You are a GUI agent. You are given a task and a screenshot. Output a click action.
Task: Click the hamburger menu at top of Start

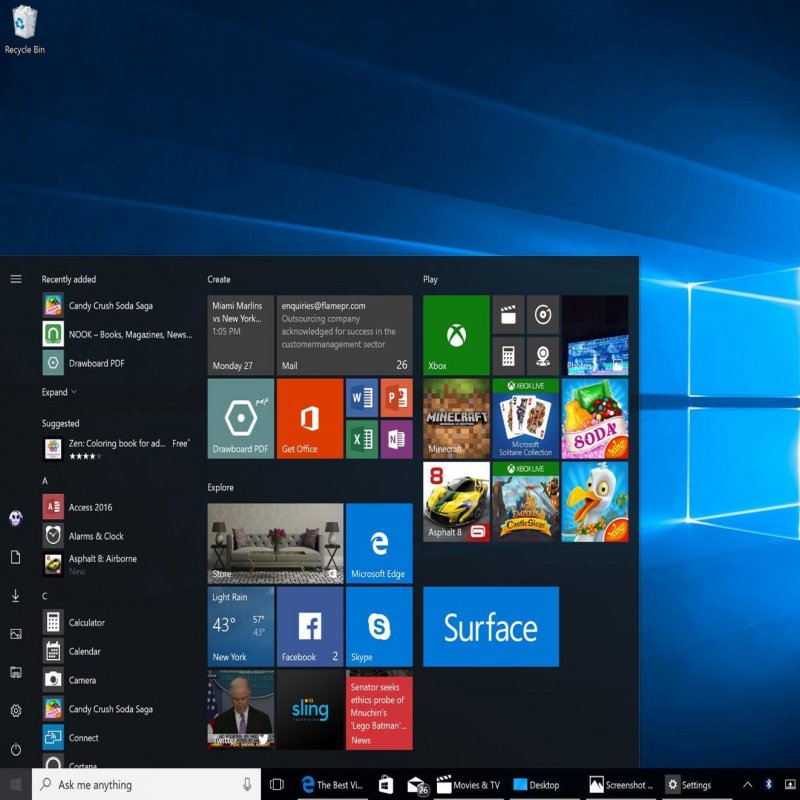pos(16,279)
